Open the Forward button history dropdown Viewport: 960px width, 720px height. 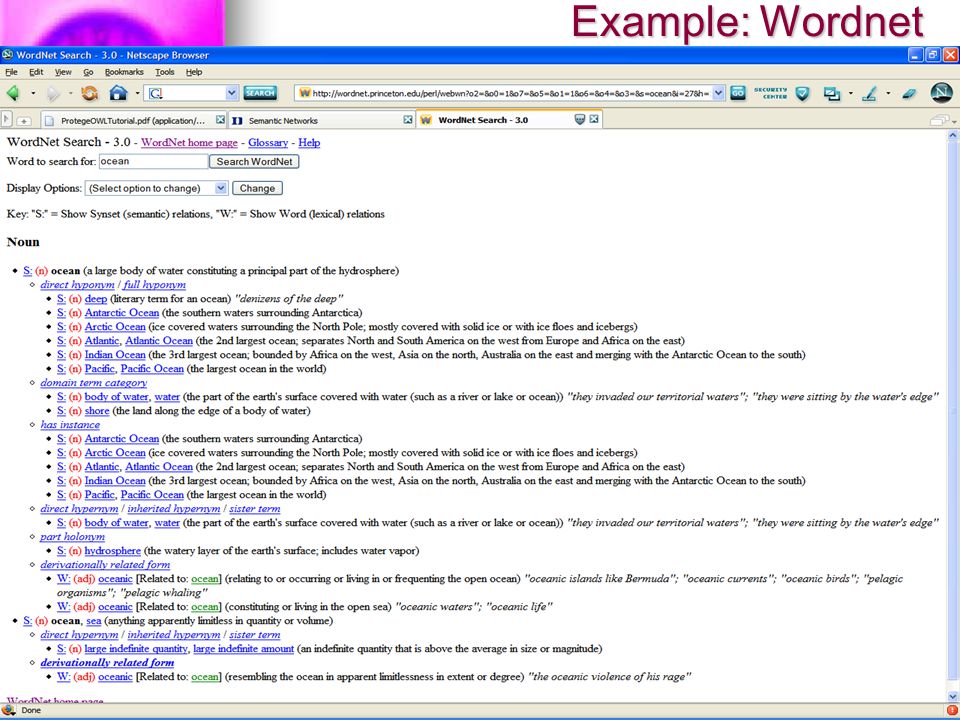click(70, 94)
